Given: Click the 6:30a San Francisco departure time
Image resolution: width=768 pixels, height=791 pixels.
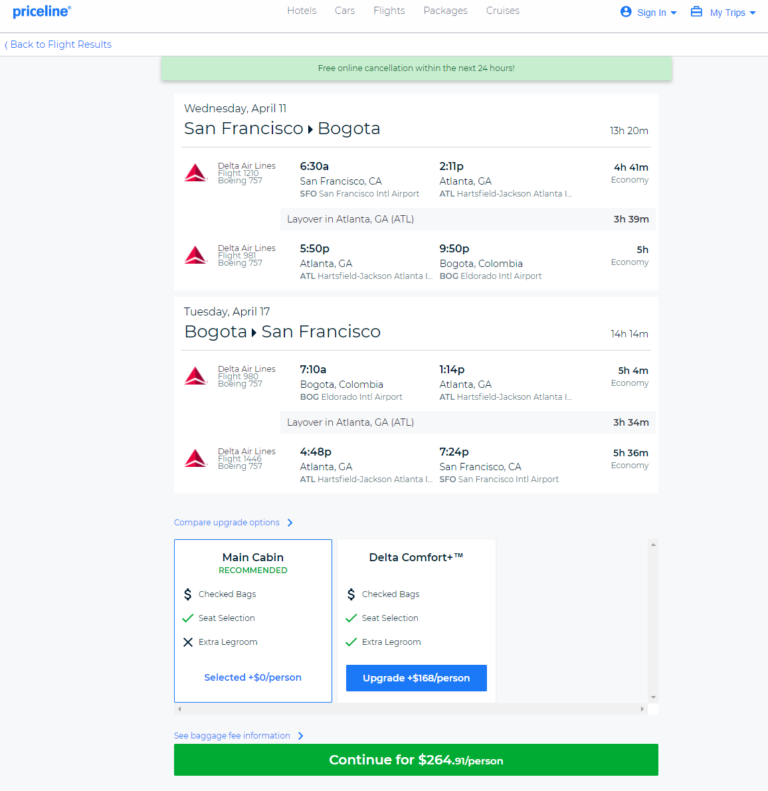Looking at the screenshot, I should tap(314, 166).
